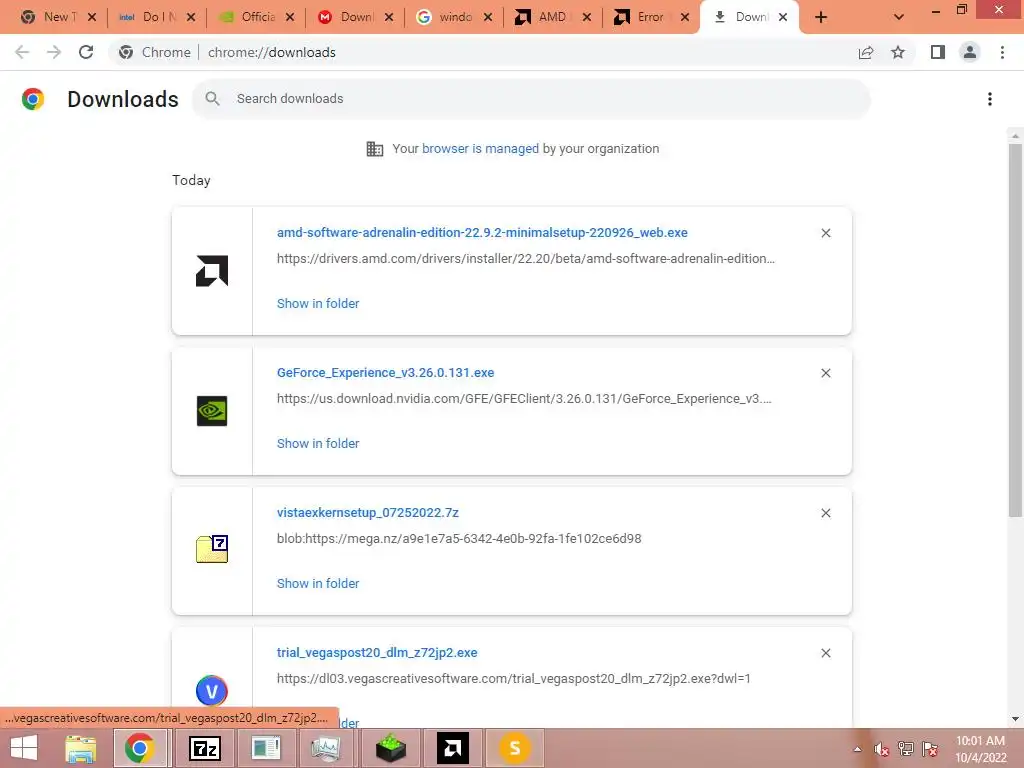Viewport: 1024px width, 768px height.
Task: Open the clock showing 10:01 AM
Action: [980, 749]
